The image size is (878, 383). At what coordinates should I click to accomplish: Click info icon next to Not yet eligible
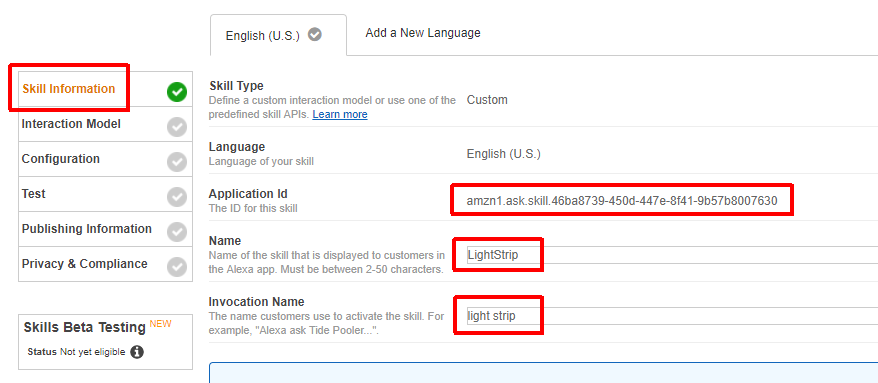click(137, 352)
